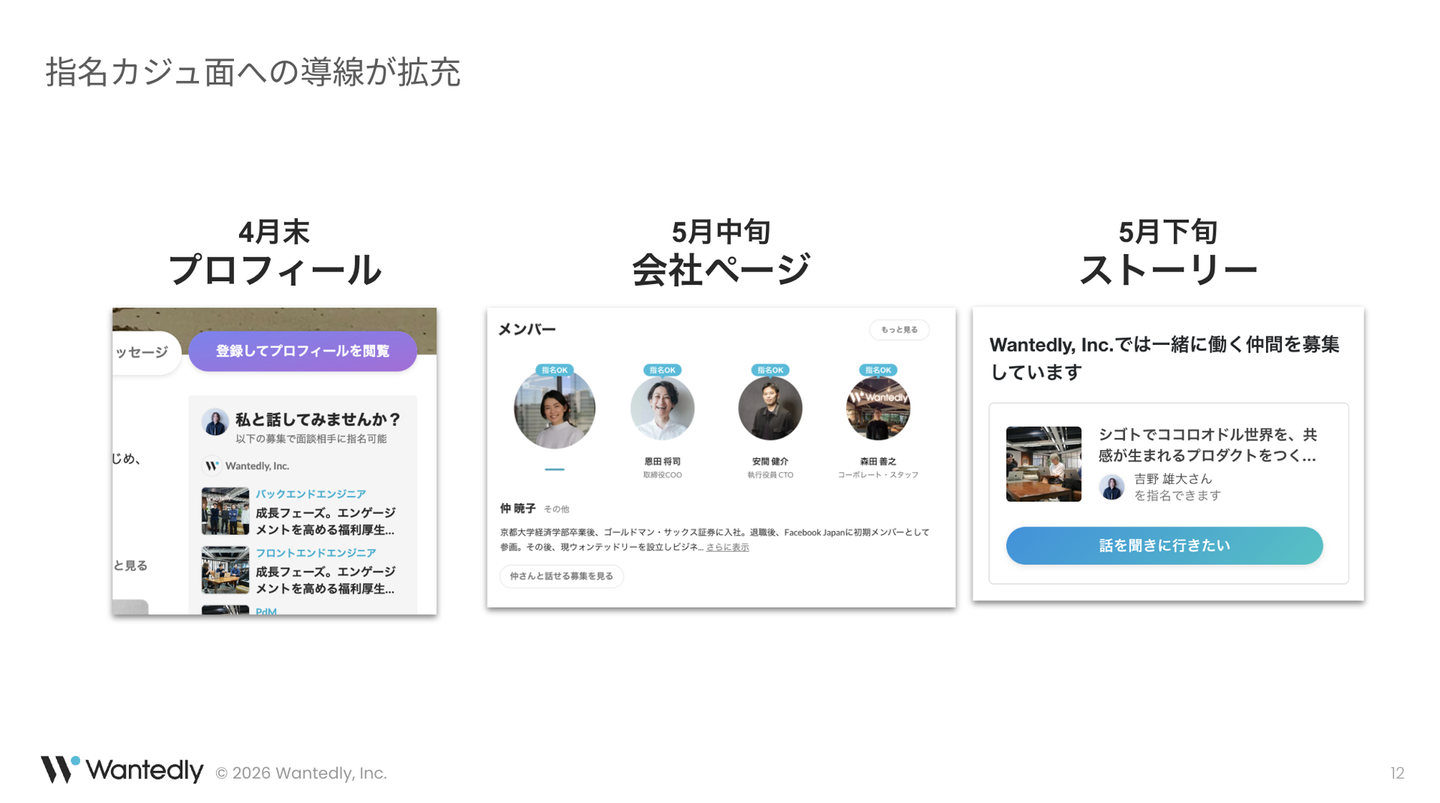Screen dimensions: 1440x803
Task: Click the 会社ページ column heading
Action: 720,270
